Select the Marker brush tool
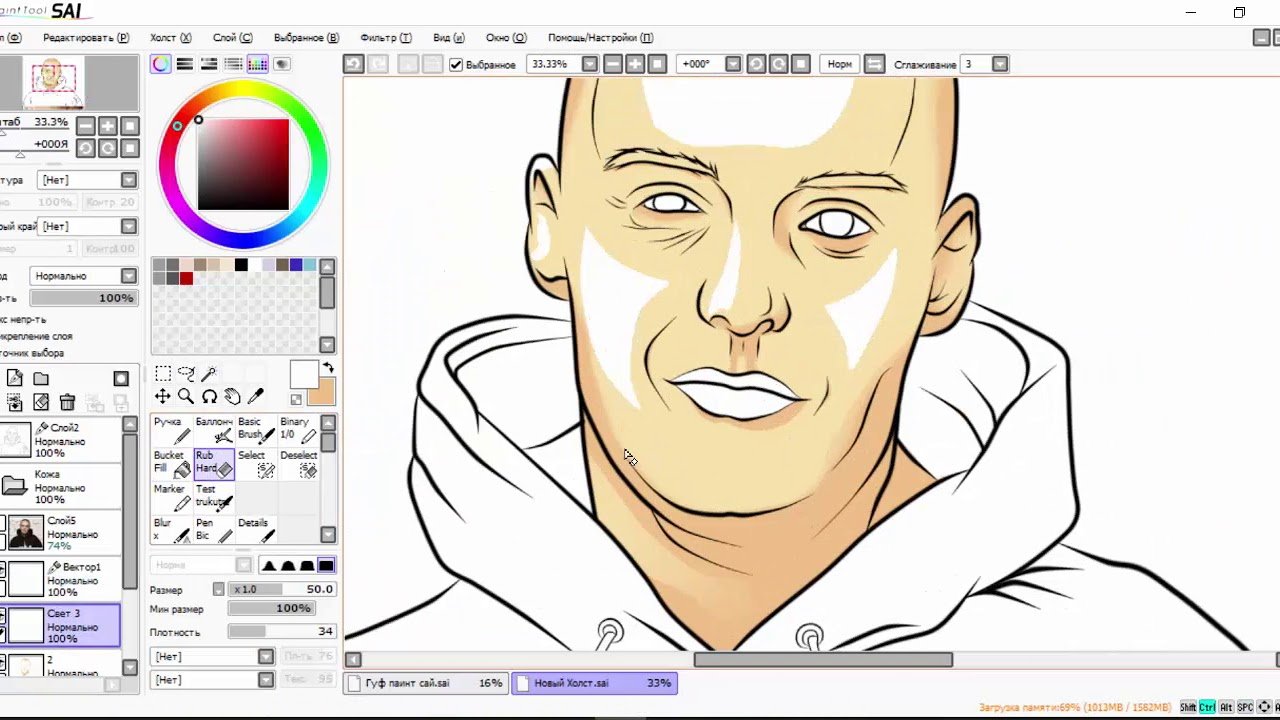 pos(172,496)
